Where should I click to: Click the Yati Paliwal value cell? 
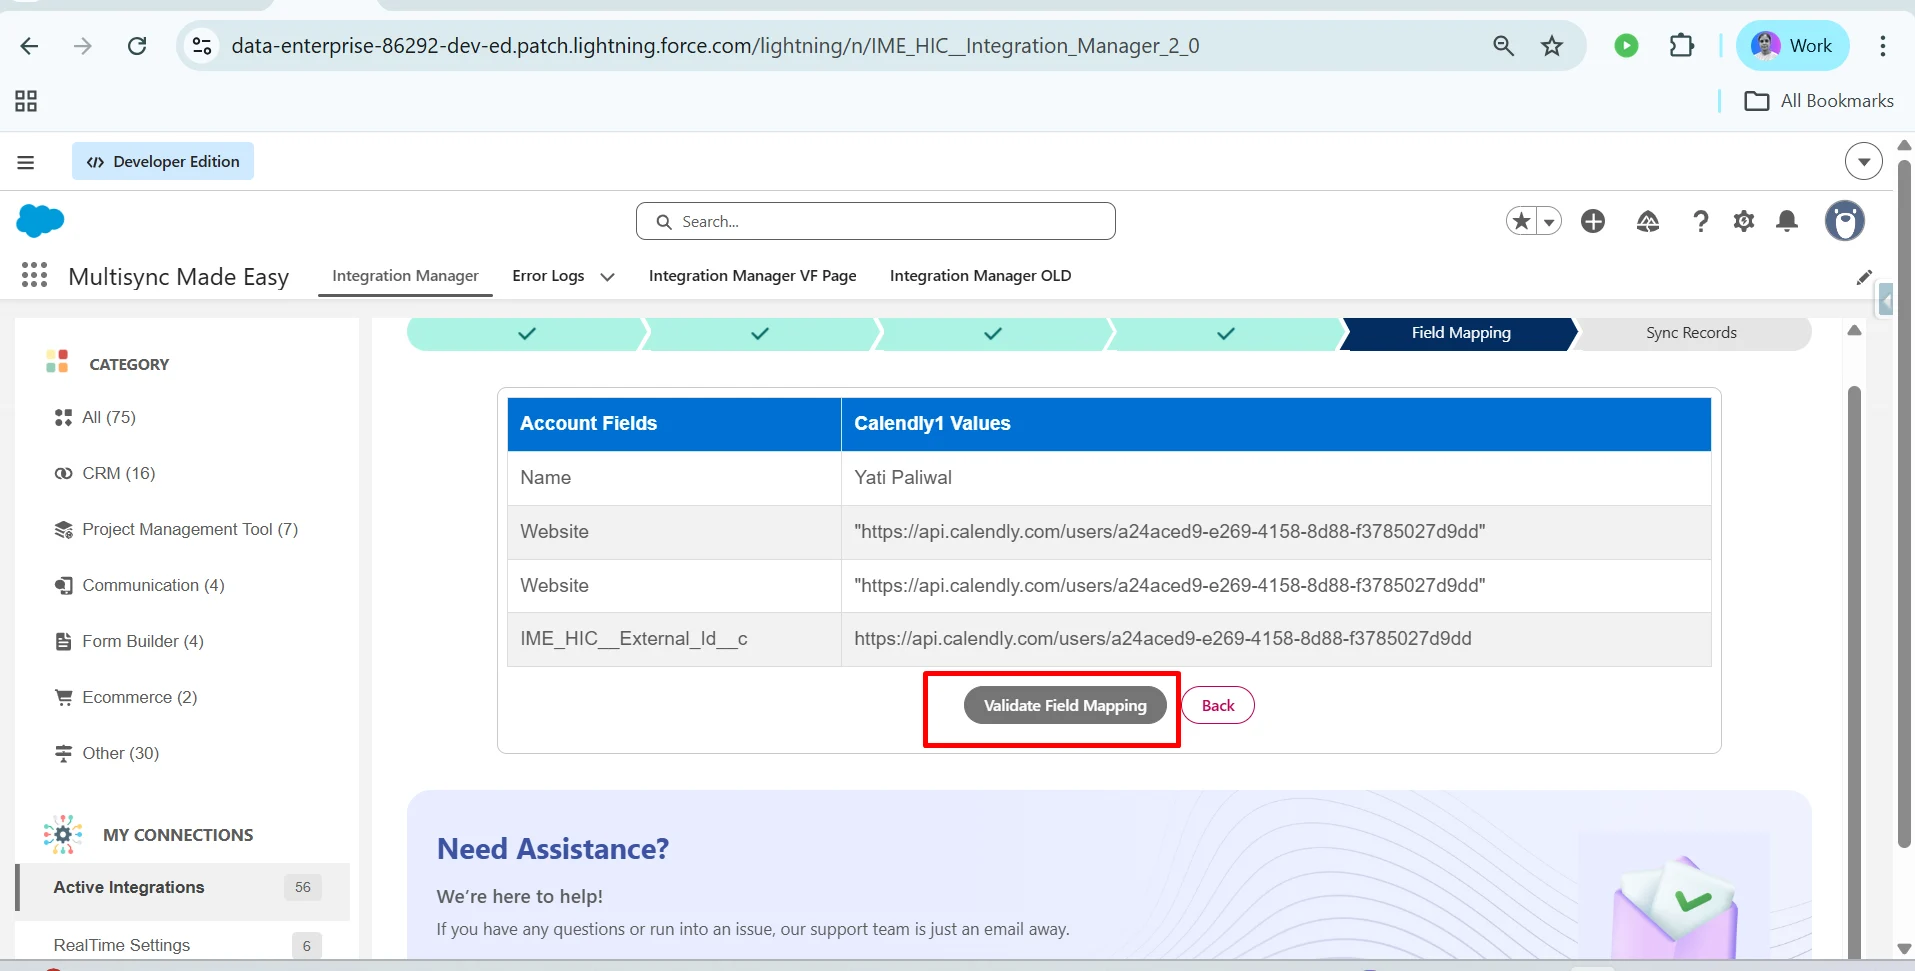tap(1276, 478)
